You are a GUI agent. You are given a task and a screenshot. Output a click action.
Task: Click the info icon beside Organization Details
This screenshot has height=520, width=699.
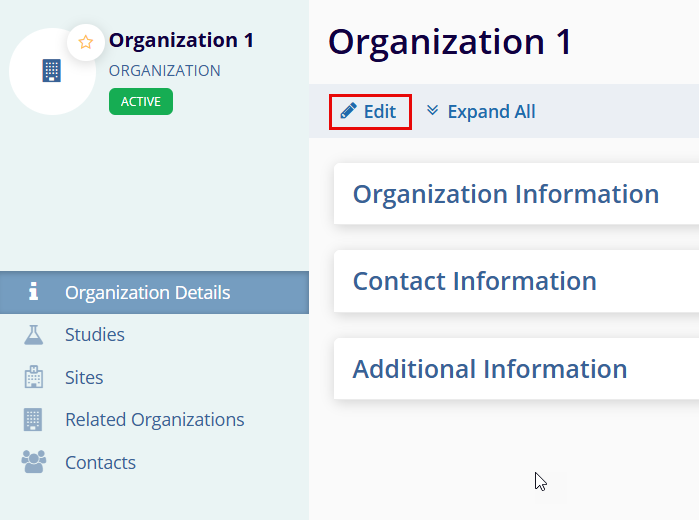(x=33, y=292)
